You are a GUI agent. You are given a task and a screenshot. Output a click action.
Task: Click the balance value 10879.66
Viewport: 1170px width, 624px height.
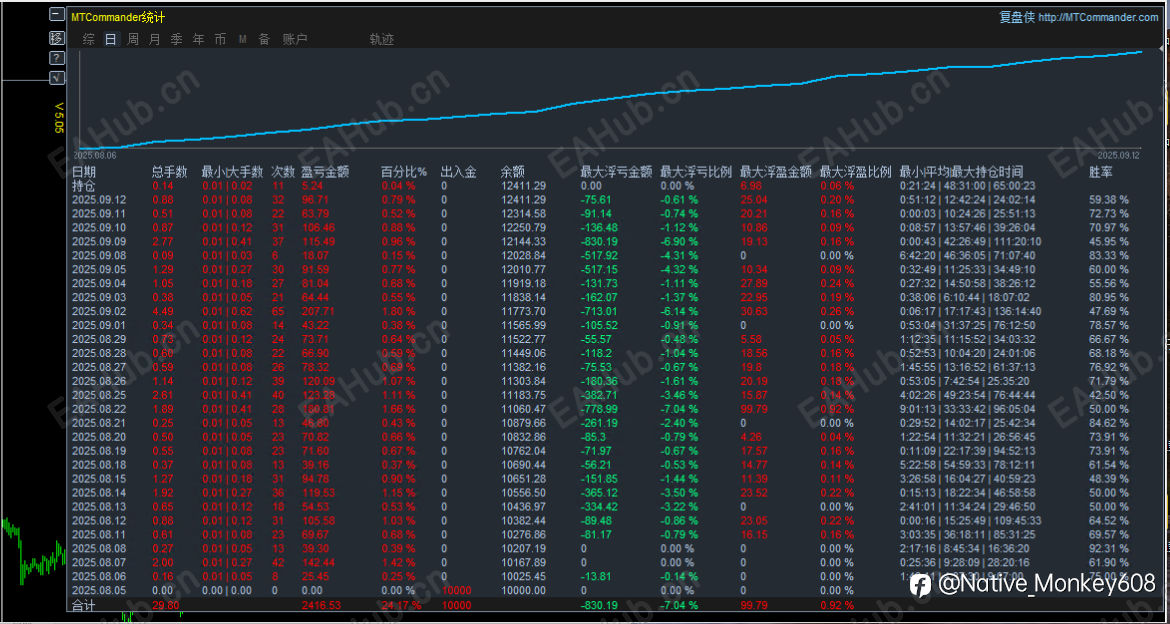[x=523, y=423]
